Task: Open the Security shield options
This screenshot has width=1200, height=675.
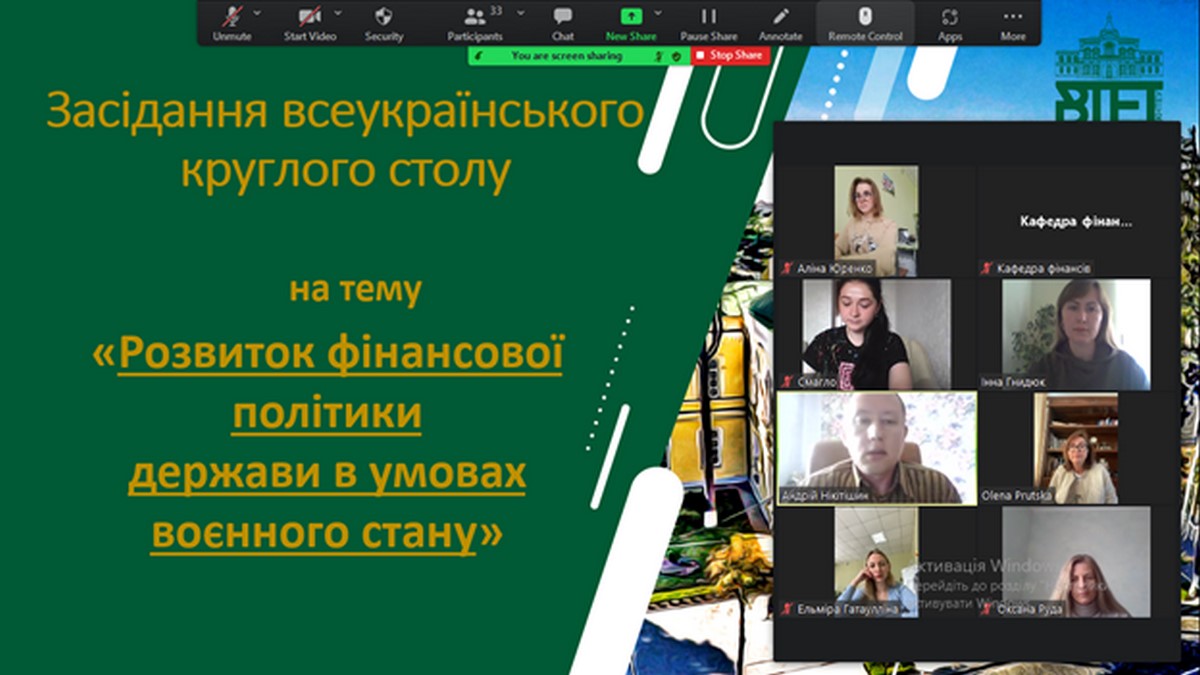Action: click(x=384, y=22)
